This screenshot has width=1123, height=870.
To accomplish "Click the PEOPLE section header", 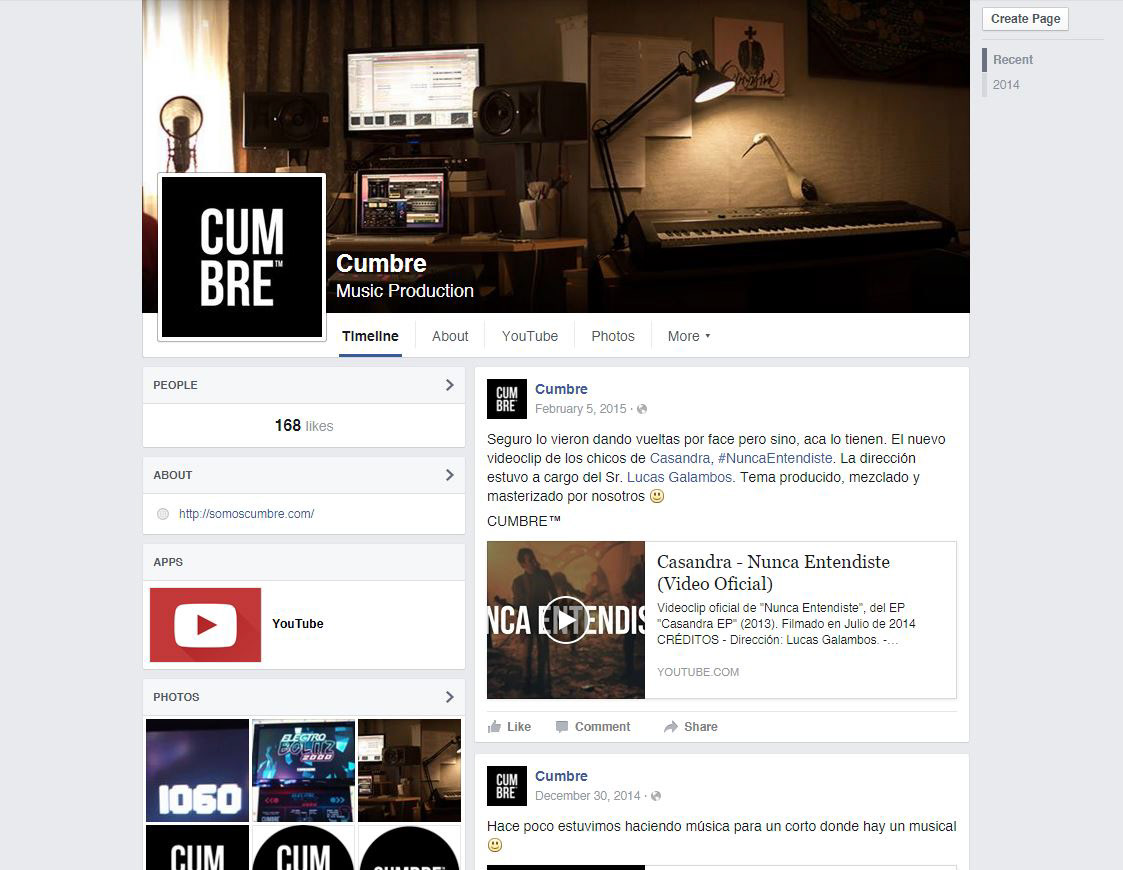I will (x=175, y=385).
